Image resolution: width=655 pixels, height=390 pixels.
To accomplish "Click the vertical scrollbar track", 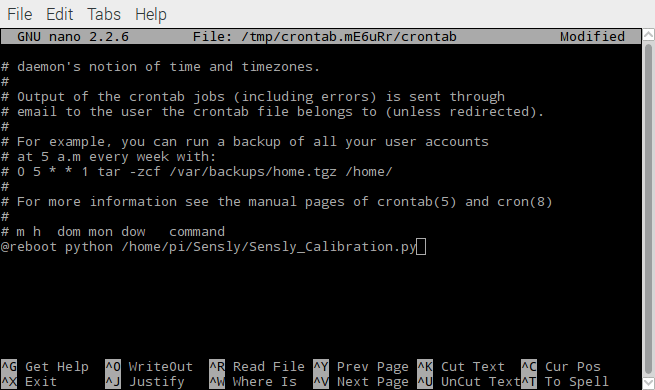I will 648,209.
